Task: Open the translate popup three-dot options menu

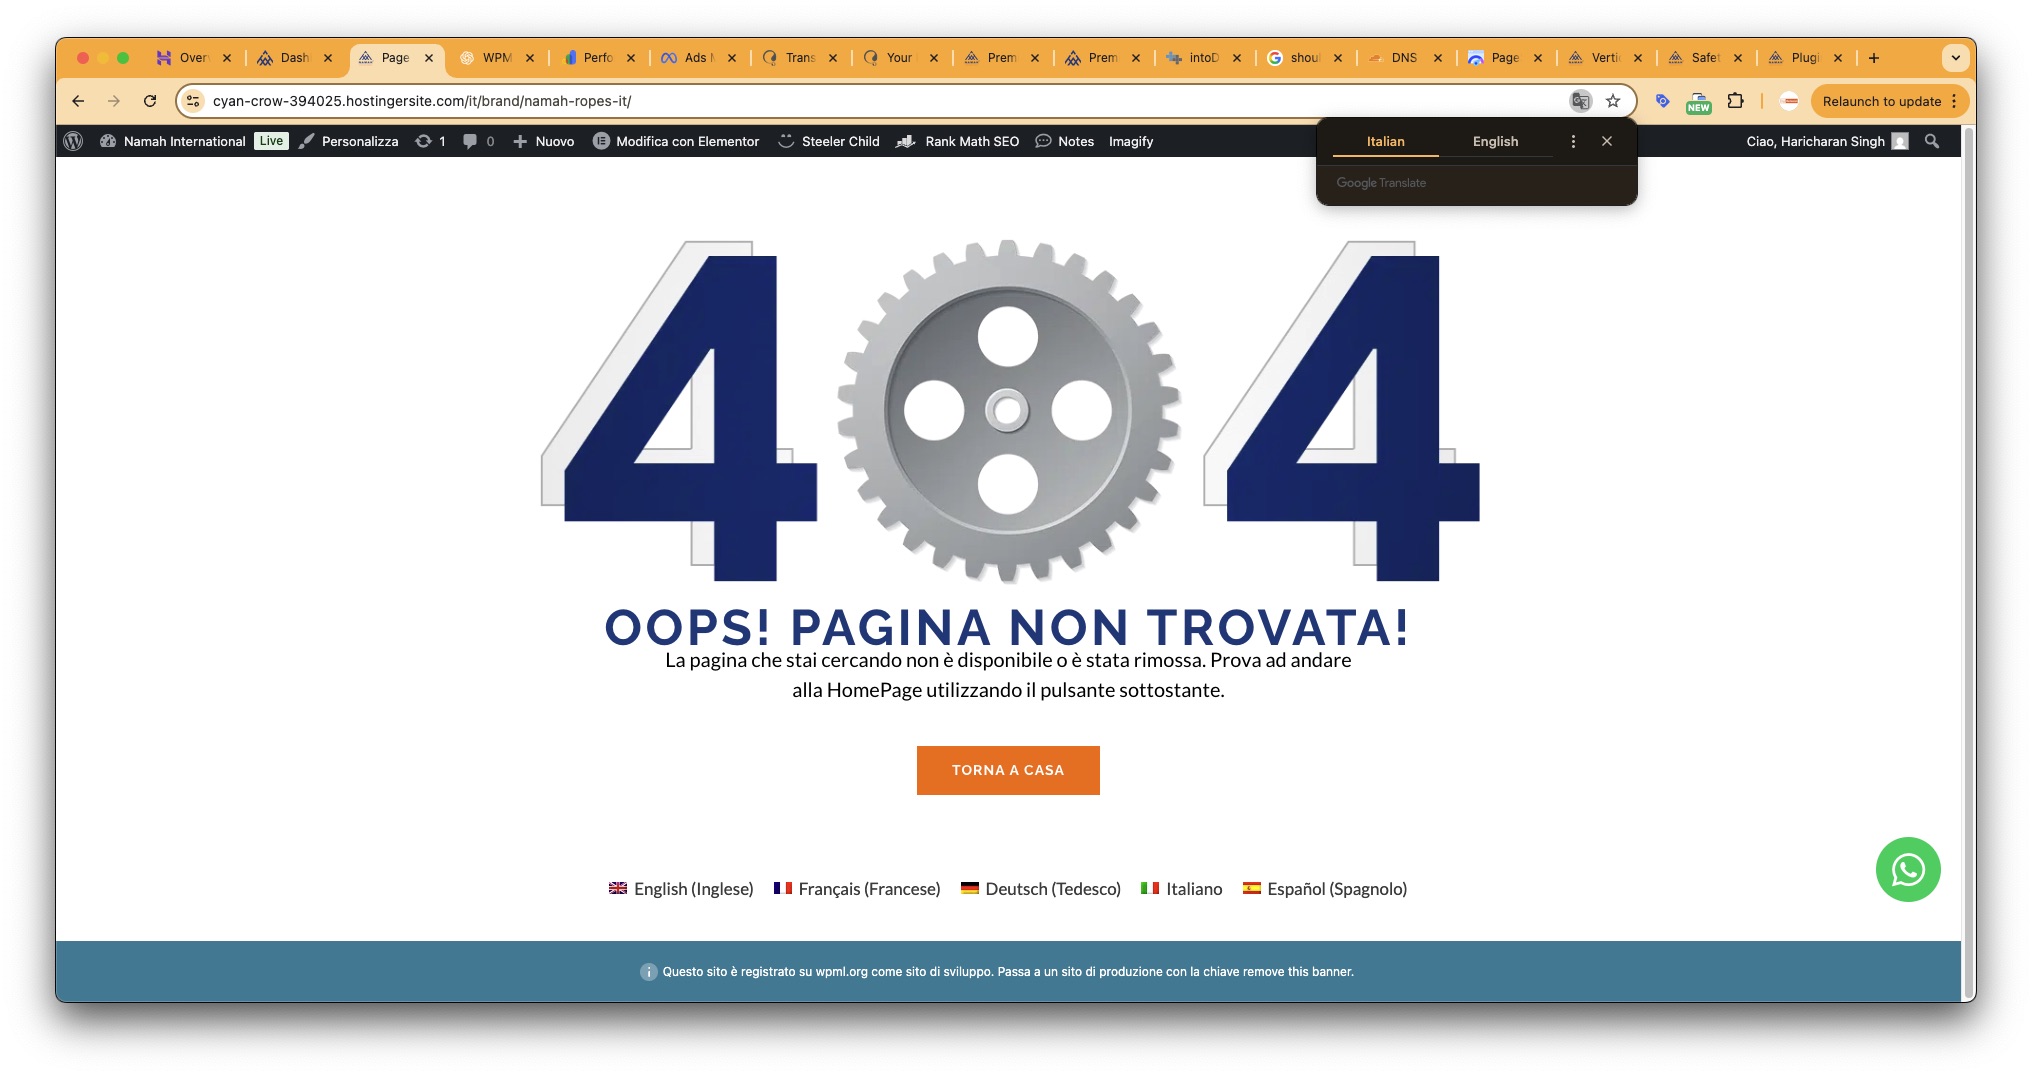Action: coord(1573,141)
